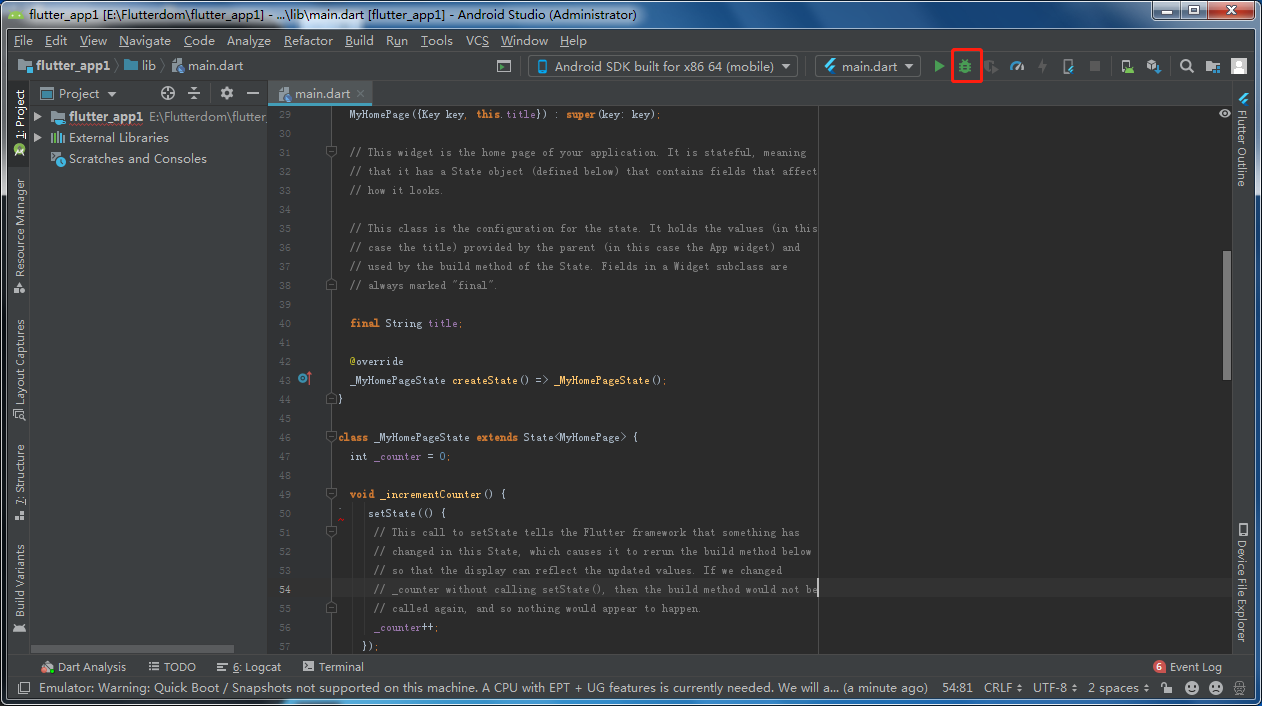This screenshot has height=706, width=1262.
Task: Start debugging with the bug icon
Action: coord(966,66)
